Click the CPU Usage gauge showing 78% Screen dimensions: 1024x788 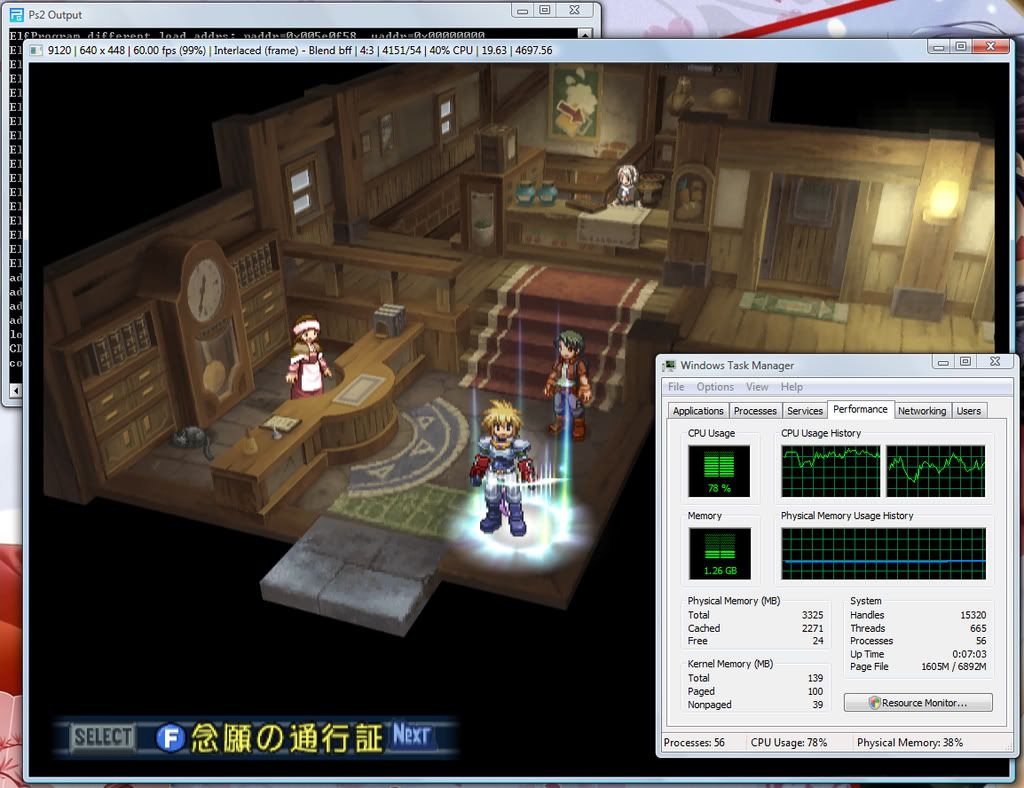pos(719,471)
